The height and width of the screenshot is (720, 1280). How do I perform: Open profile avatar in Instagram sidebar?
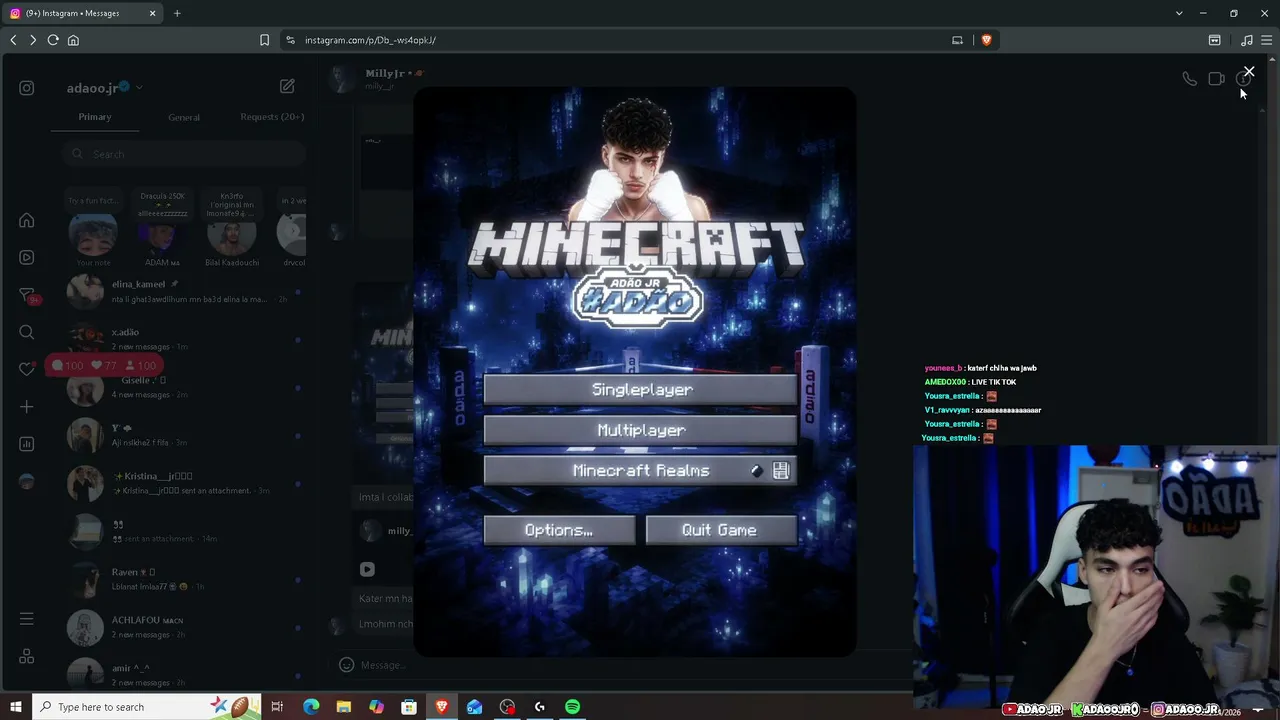click(27, 481)
